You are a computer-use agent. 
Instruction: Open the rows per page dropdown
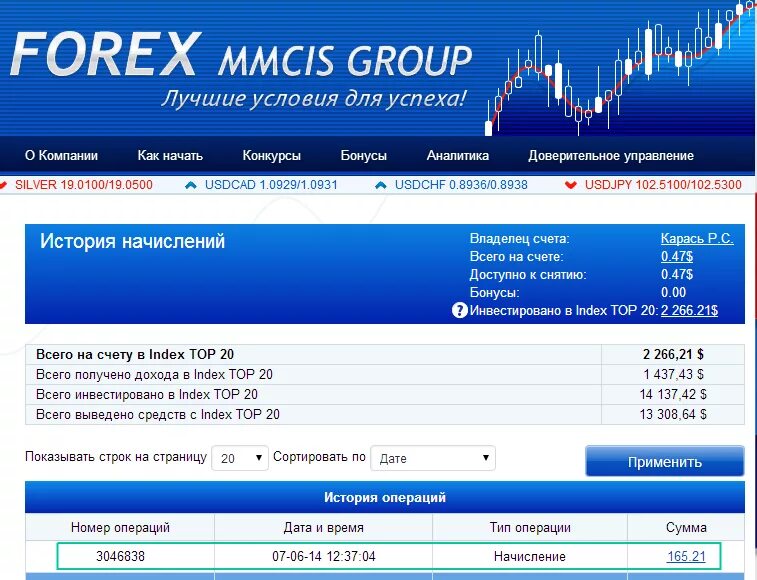pos(240,458)
